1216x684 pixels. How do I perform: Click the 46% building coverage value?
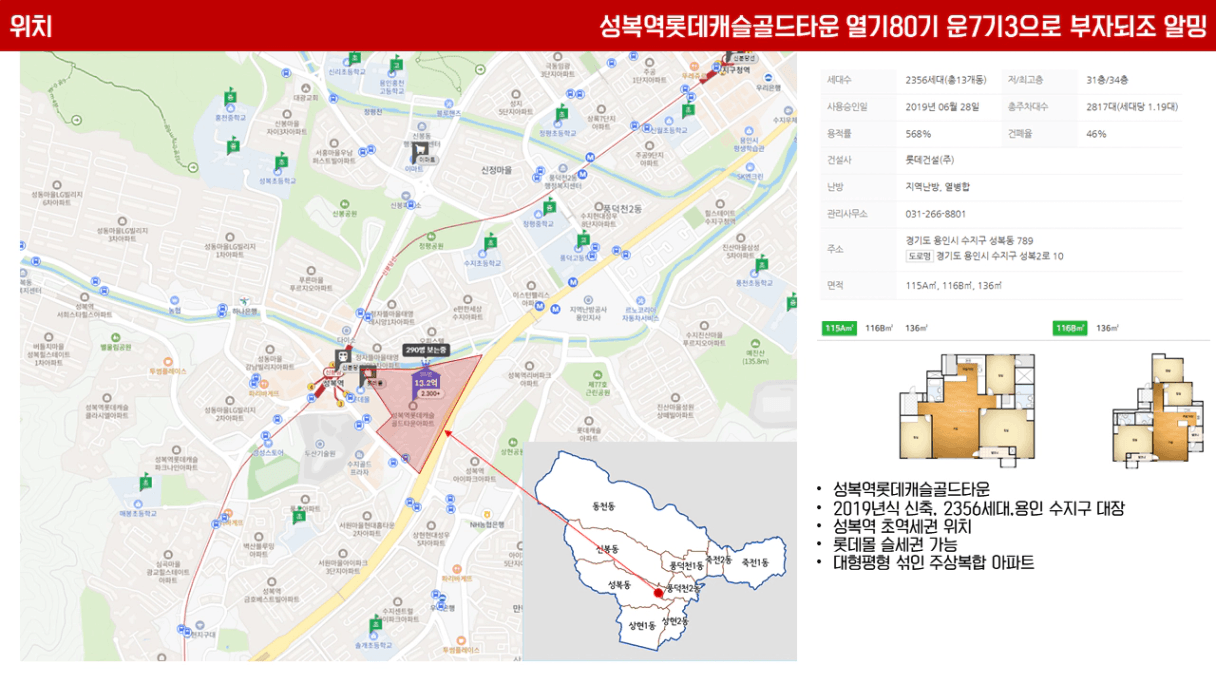tap(1096, 133)
